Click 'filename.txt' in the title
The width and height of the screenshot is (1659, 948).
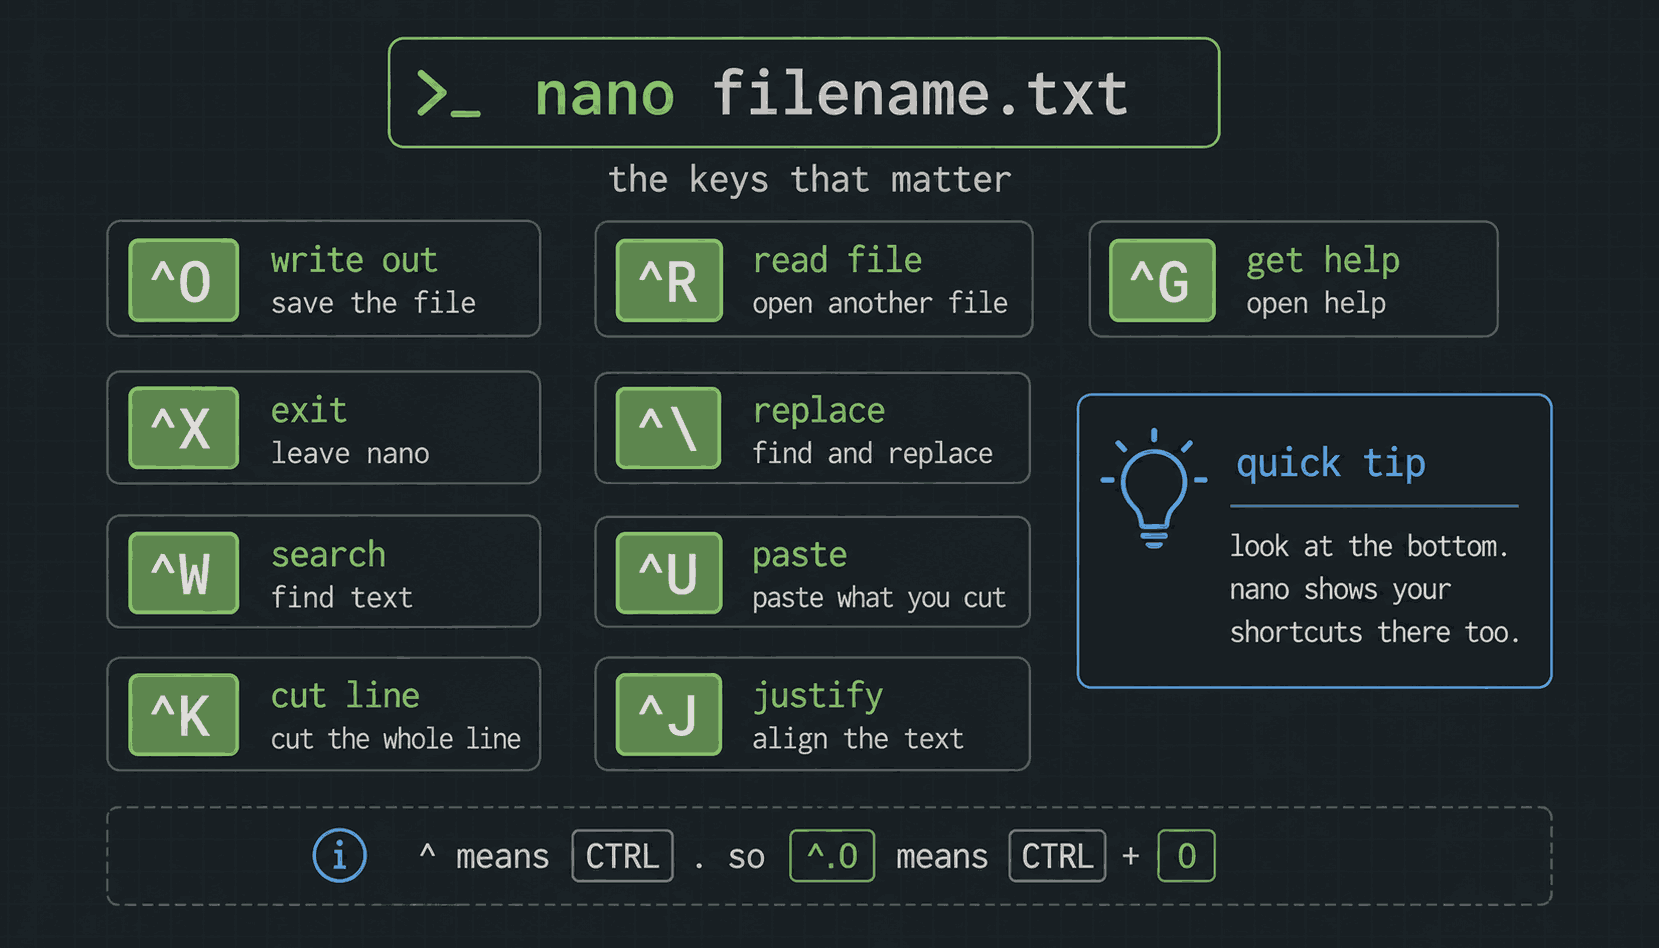[921, 94]
